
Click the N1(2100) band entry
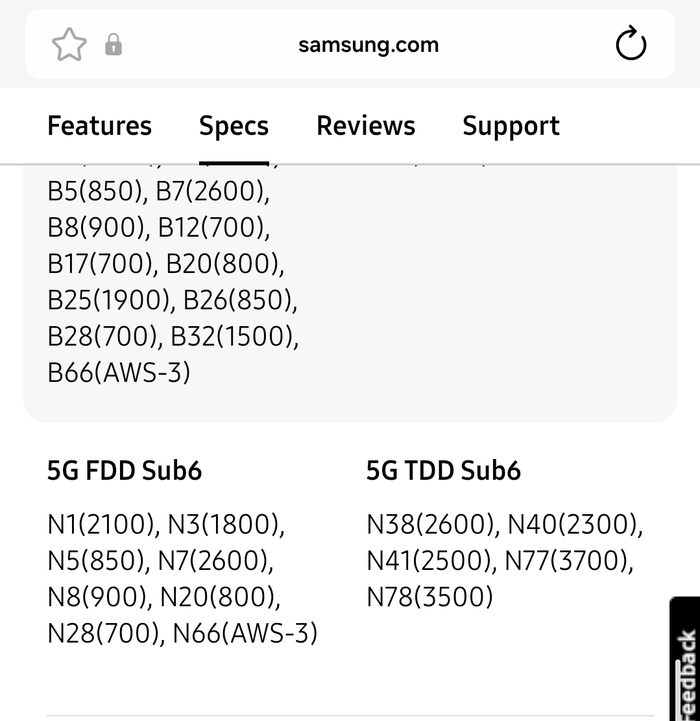pyautogui.click(x=101, y=524)
